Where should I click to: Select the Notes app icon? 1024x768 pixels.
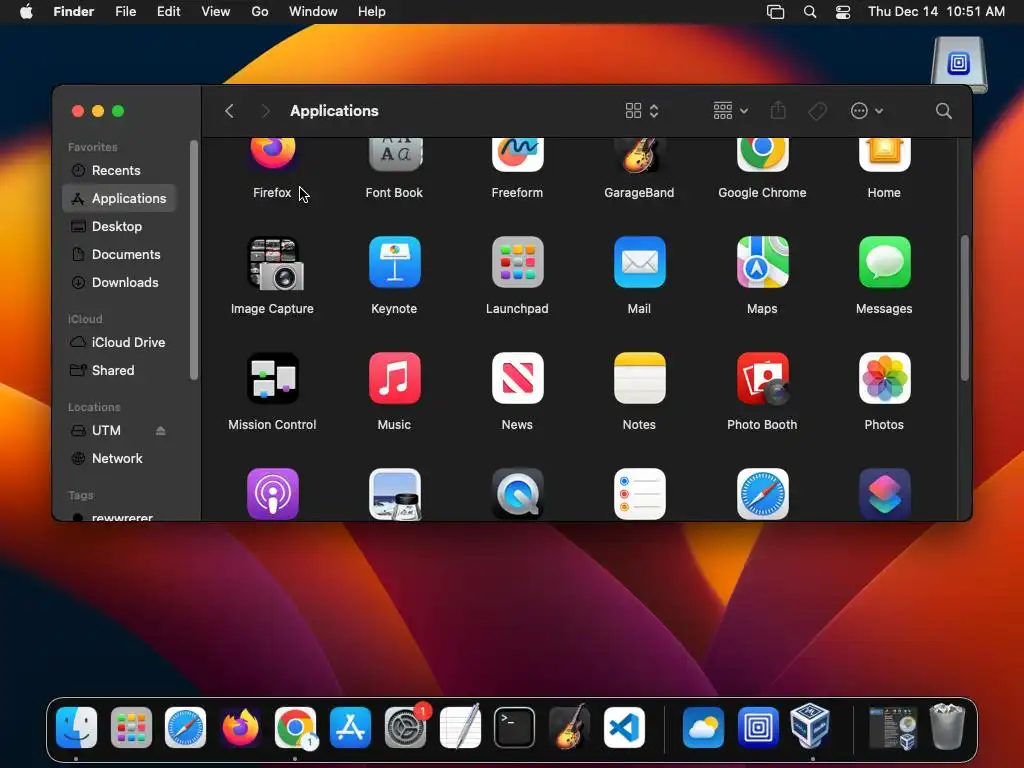[639, 378]
